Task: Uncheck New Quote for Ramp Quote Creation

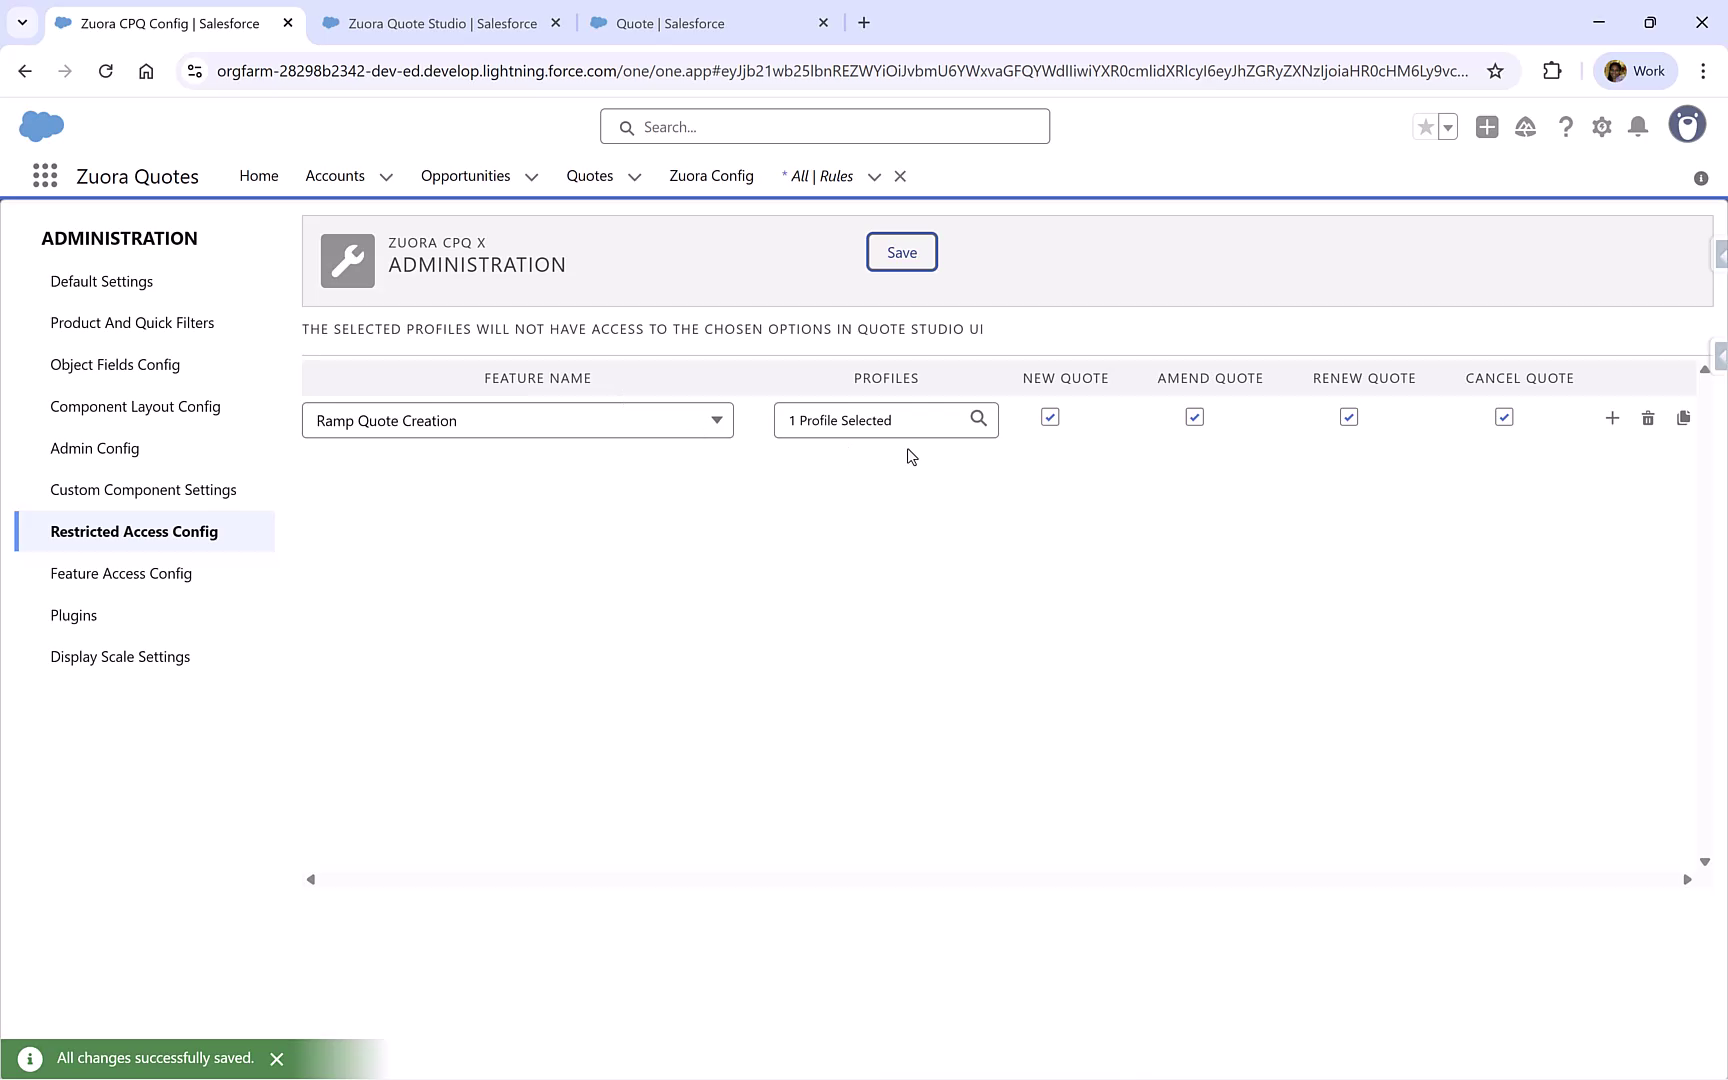Action: click(1049, 416)
